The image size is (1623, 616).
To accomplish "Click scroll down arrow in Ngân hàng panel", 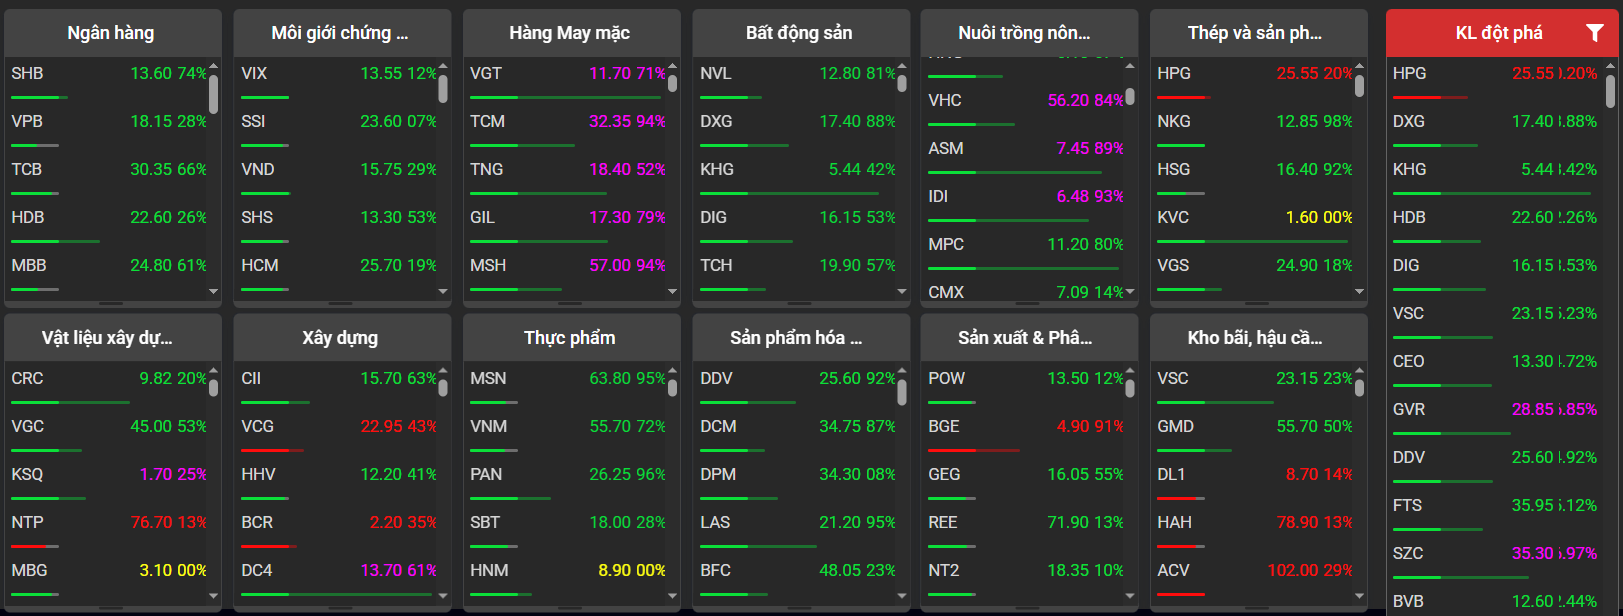I will pyautogui.click(x=213, y=292).
